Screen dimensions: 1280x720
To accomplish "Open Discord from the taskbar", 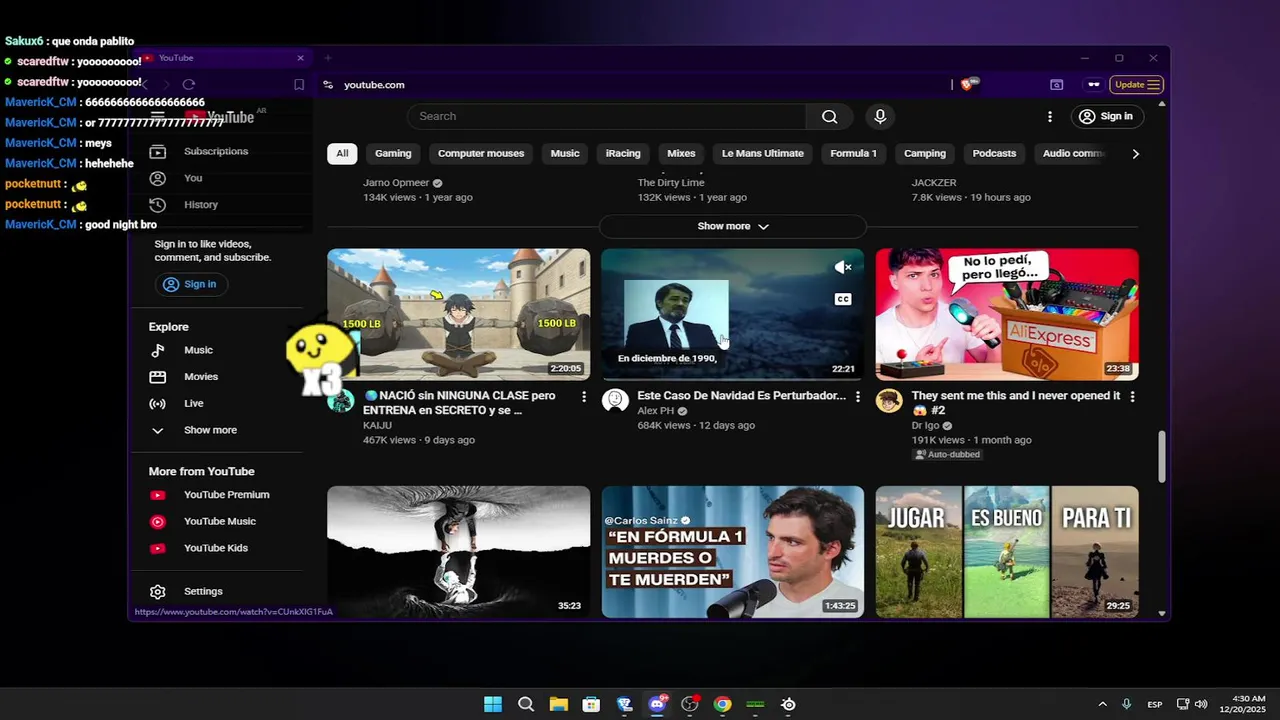I will pyautogui.click(x=657, y=704).
